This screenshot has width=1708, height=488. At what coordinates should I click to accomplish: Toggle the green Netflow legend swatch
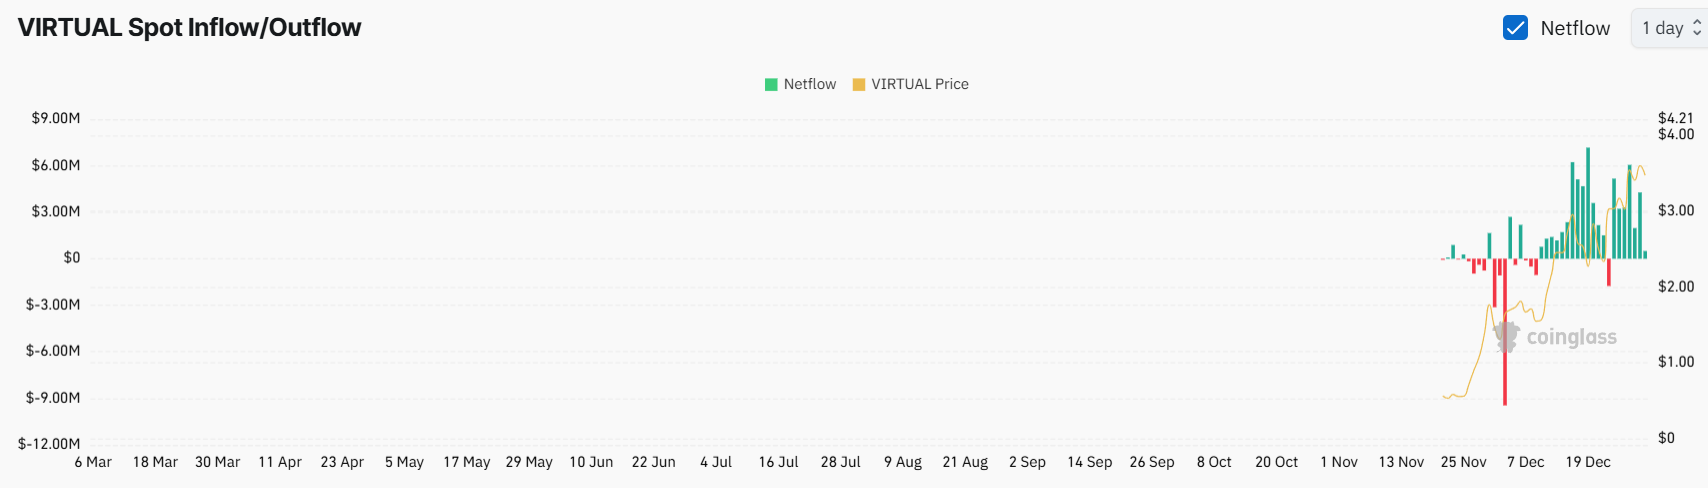[771, 84]
